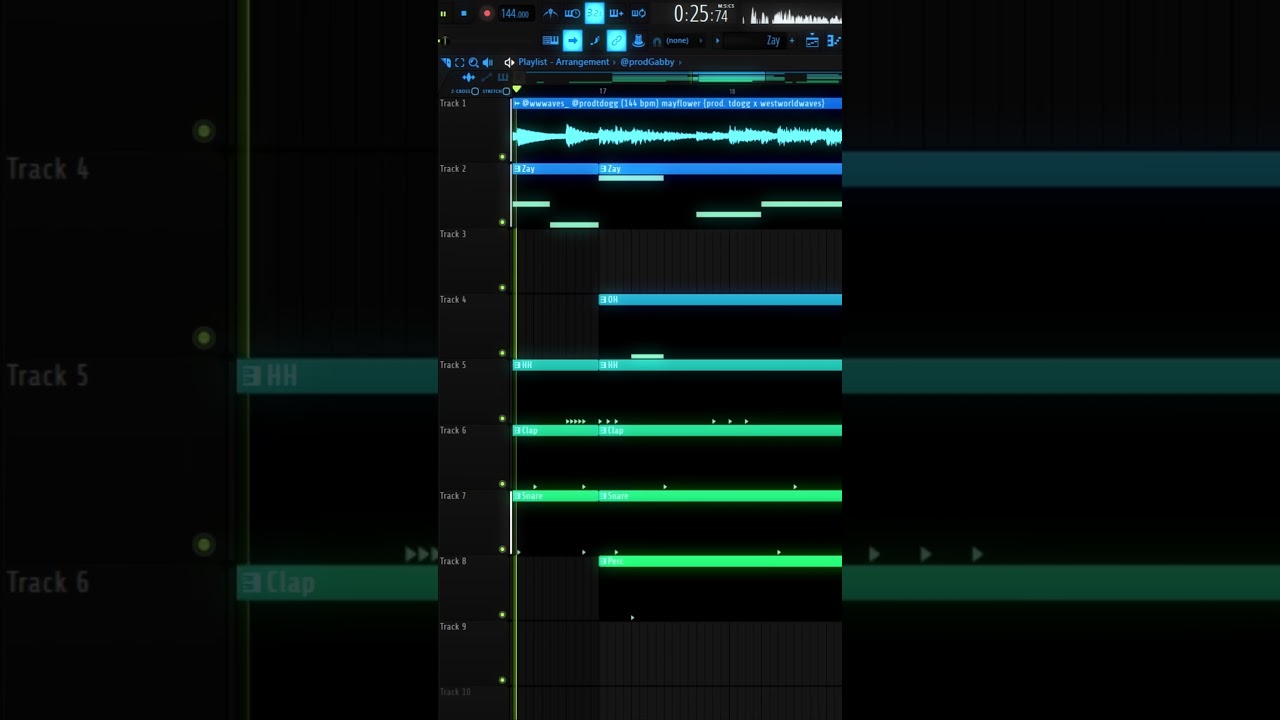1280x720 pixels.
Task: Toggle typing keyboard to piano icon
Action: 551,41
